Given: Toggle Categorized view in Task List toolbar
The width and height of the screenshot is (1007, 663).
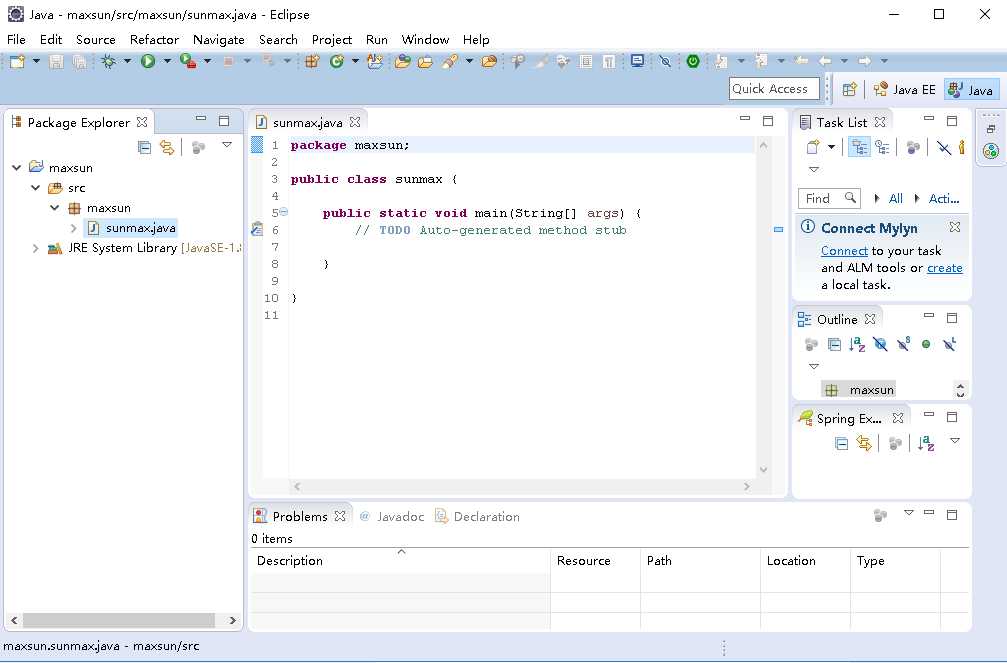Looking at the screenshot, I should [858, 147].
